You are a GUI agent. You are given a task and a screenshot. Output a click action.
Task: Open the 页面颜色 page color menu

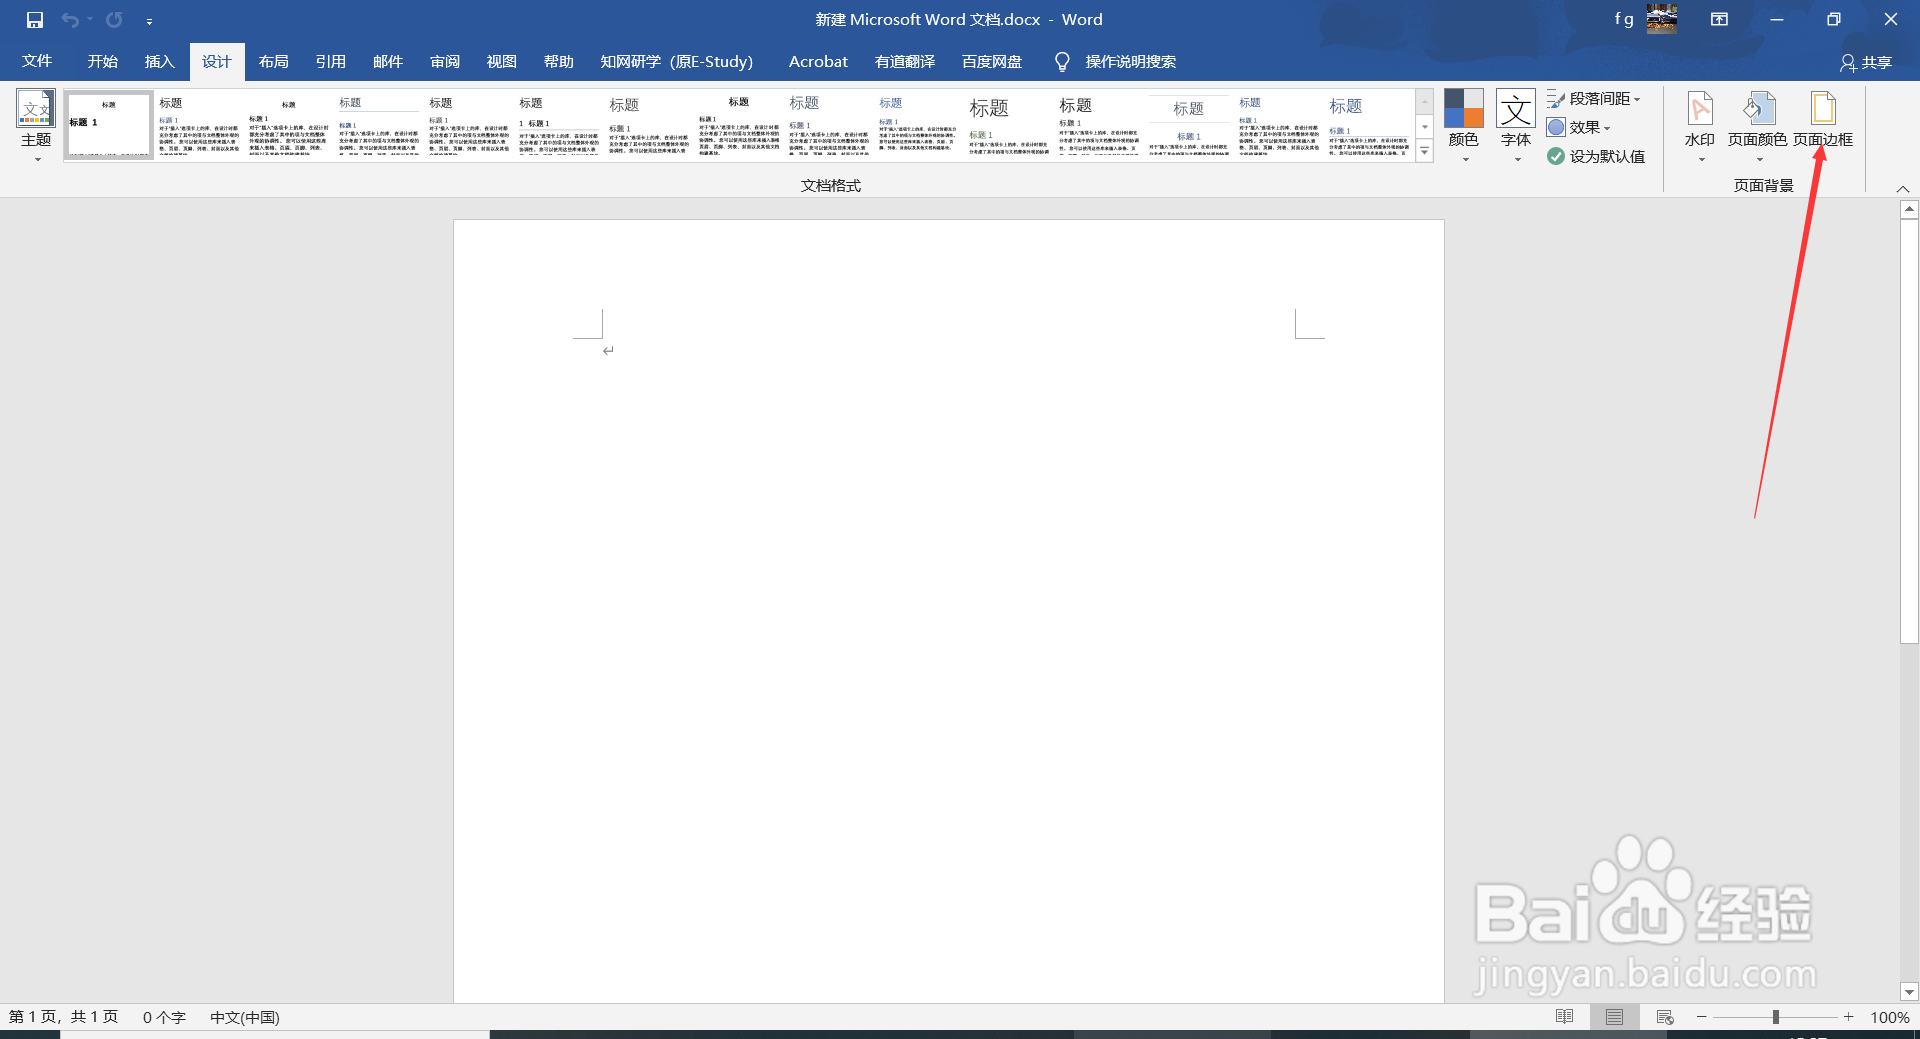click(x=1757, y=126)
